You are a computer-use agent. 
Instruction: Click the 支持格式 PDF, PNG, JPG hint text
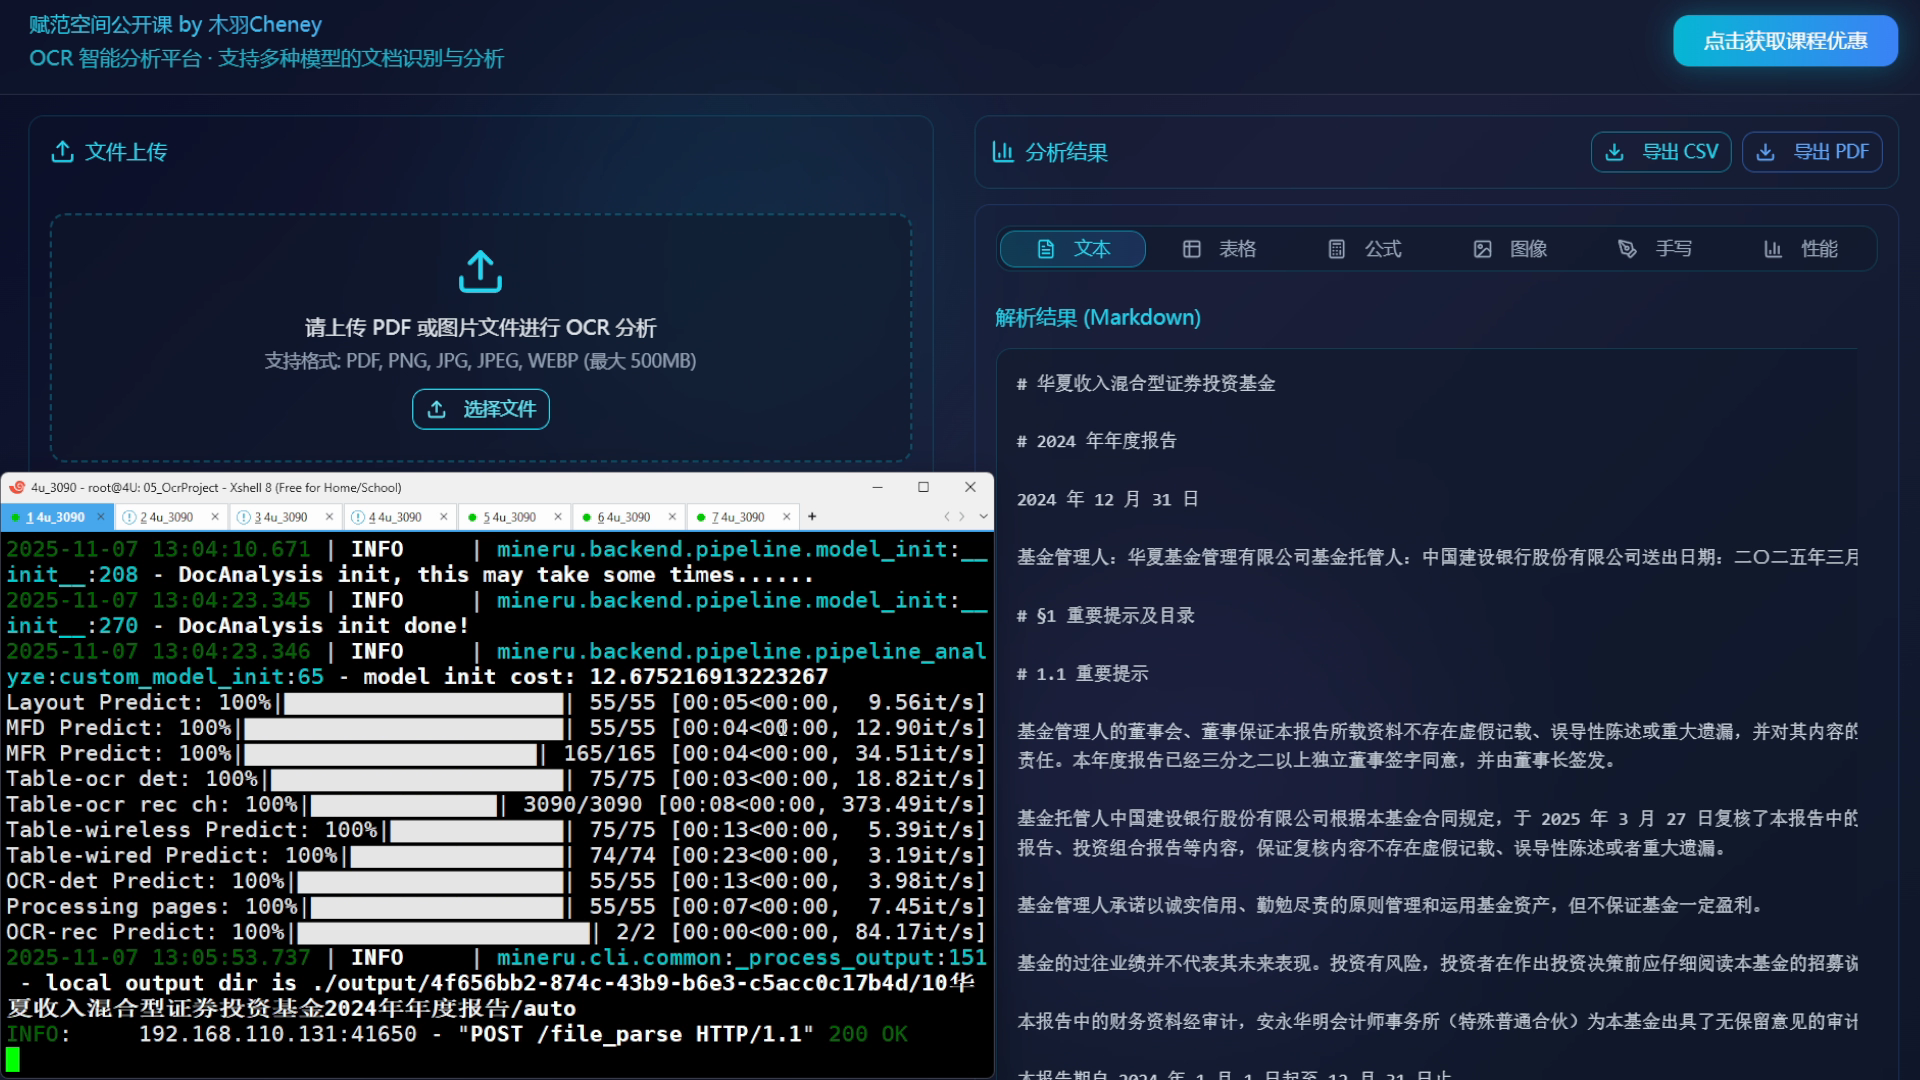(x=480, y=361)
